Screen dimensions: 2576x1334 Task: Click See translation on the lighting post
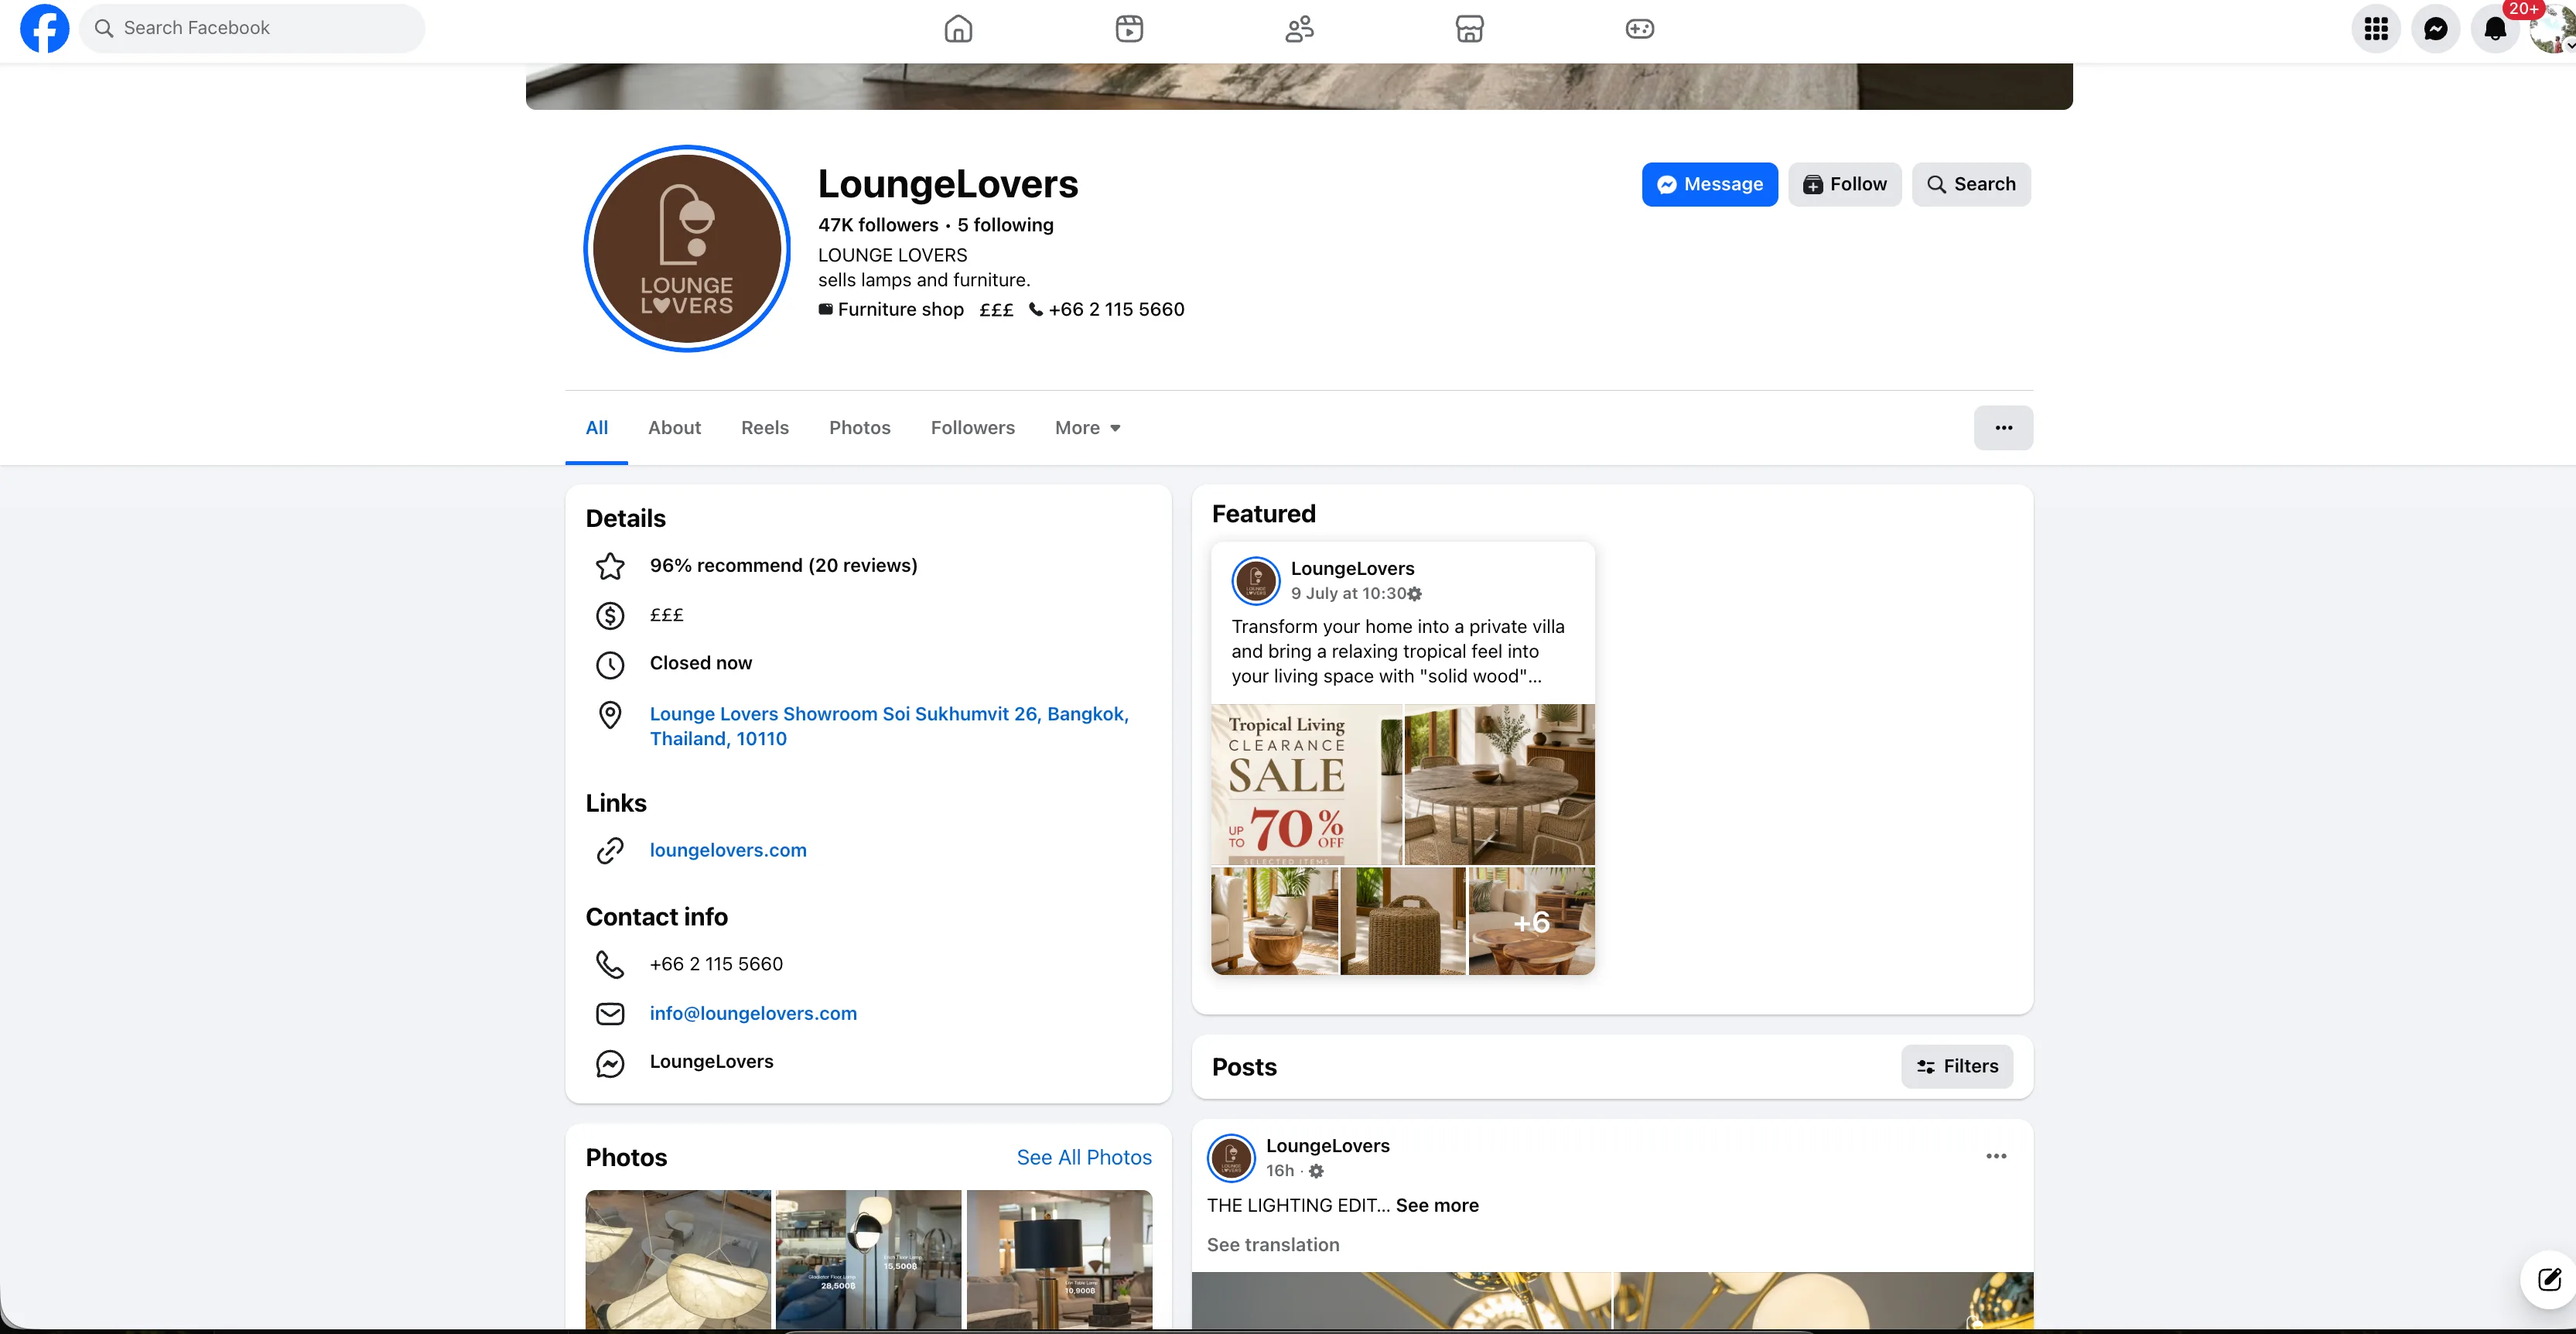(1272, 1244)
